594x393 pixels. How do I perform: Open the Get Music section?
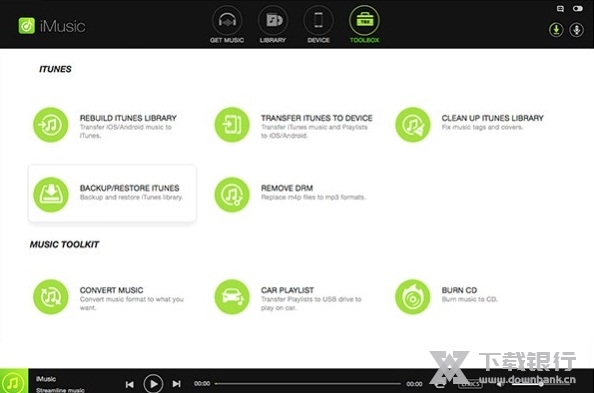(227, 25)
